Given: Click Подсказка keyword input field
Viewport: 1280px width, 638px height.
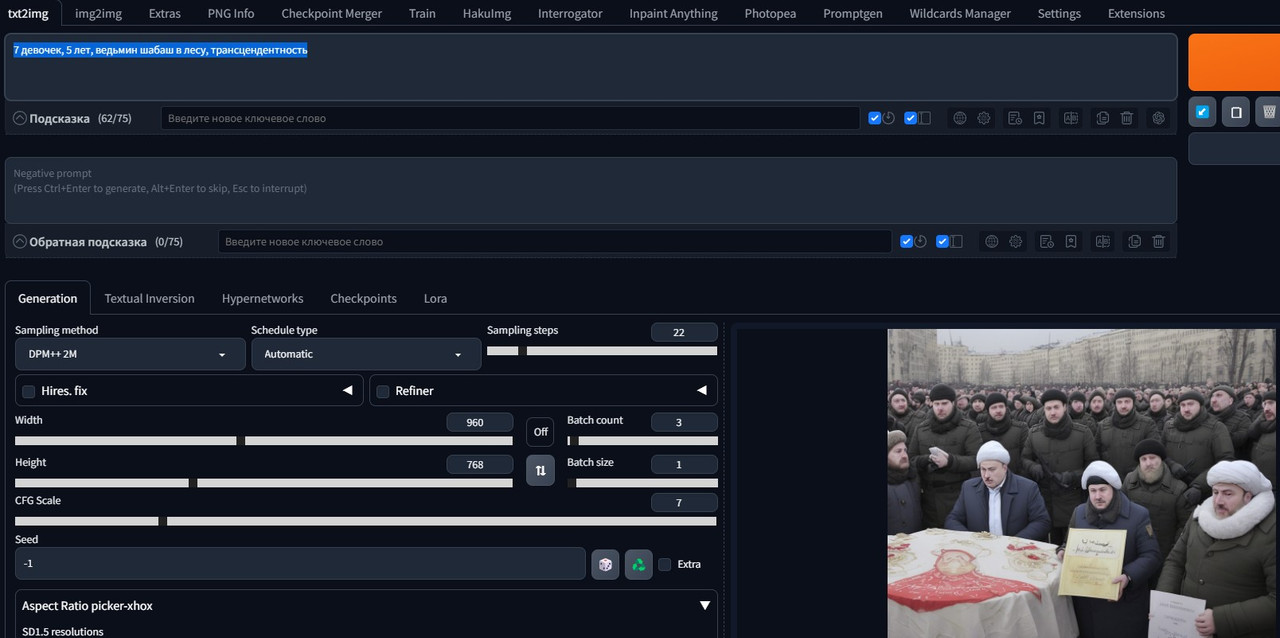Looking at the screenshot, I should [x=510, y=118].
